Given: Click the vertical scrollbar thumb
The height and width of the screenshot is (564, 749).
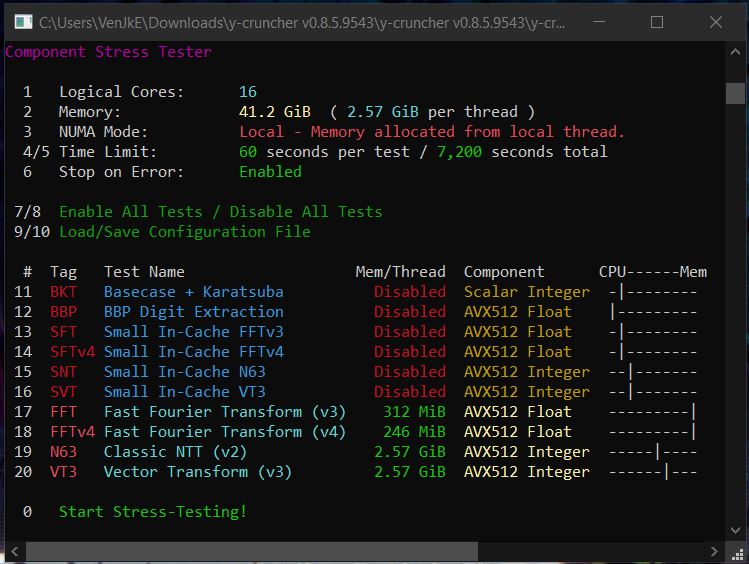Looking at the screenshot, I should pyautogui.click(x=735, y=93).
